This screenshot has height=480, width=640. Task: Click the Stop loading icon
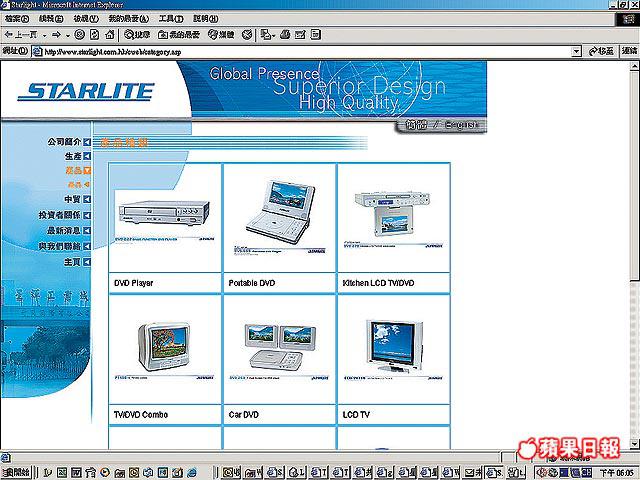(80, 35)
